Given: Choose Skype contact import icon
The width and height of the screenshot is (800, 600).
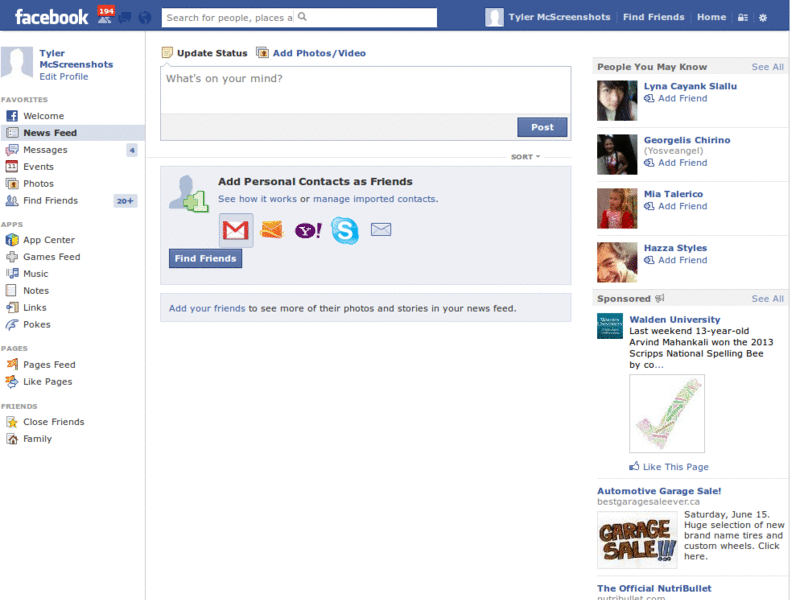Looking at the screenshot, I should pos(345,230).
